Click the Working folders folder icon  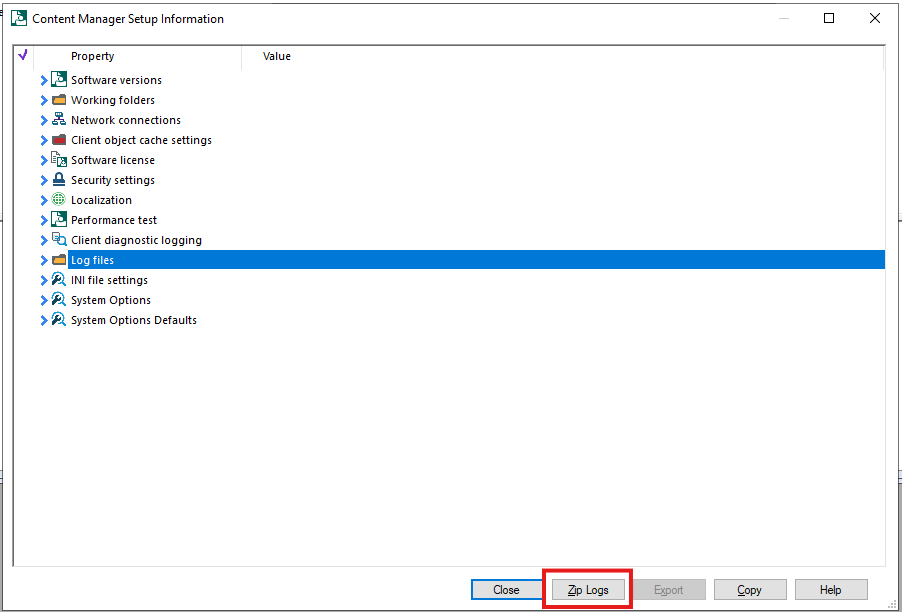click(x=59, y=100)
